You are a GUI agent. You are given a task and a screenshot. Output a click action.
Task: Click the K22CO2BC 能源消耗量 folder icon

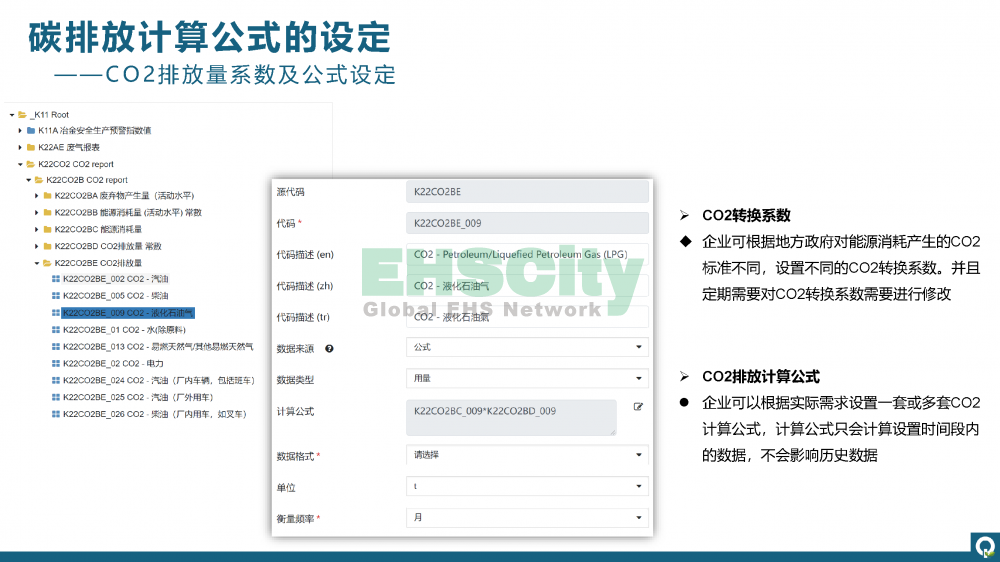pos(47,229)
